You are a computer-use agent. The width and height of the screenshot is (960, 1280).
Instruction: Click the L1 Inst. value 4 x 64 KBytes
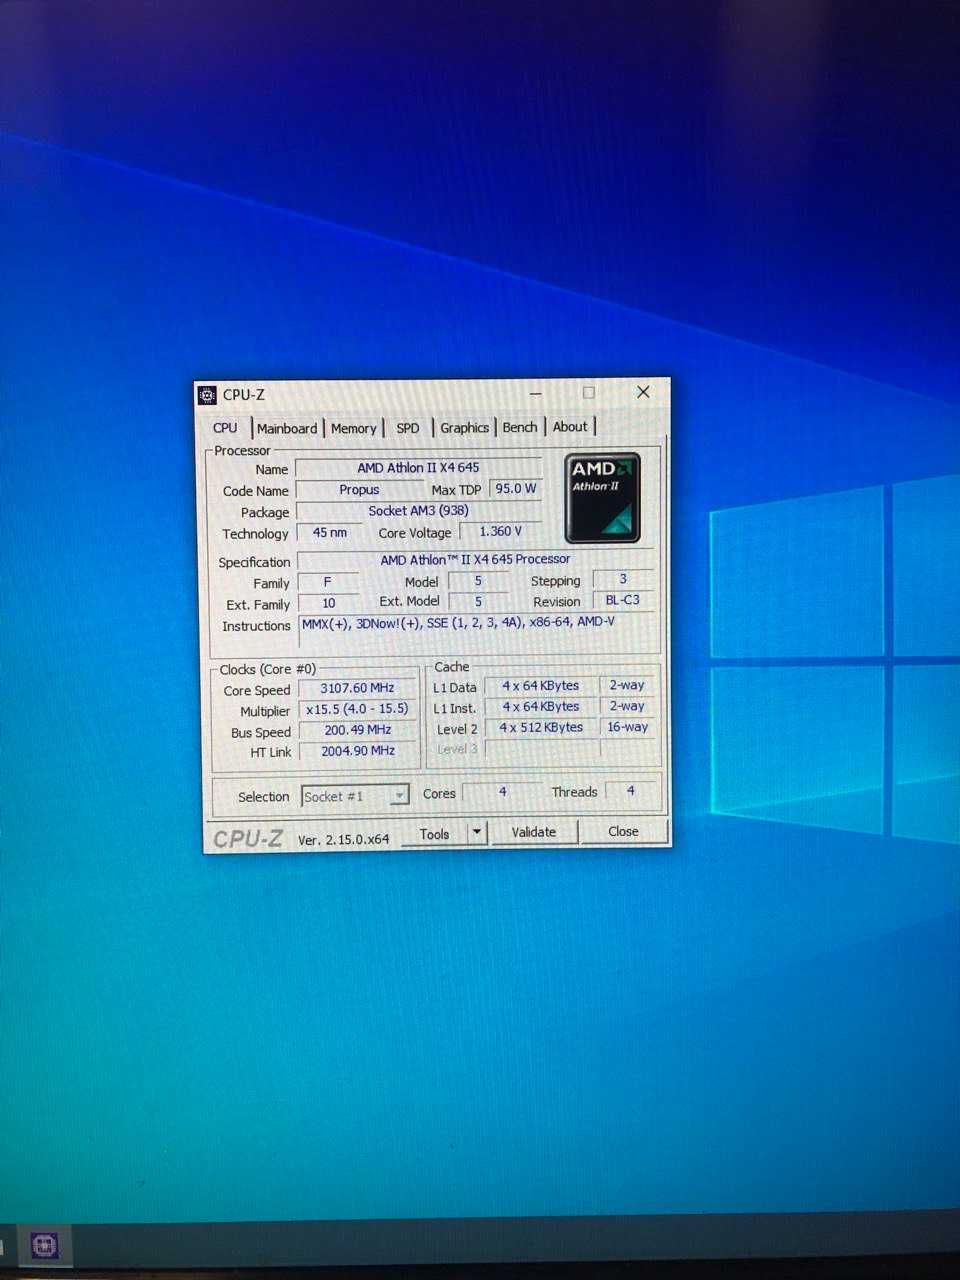pyautogui.click(x=541, y=707)
